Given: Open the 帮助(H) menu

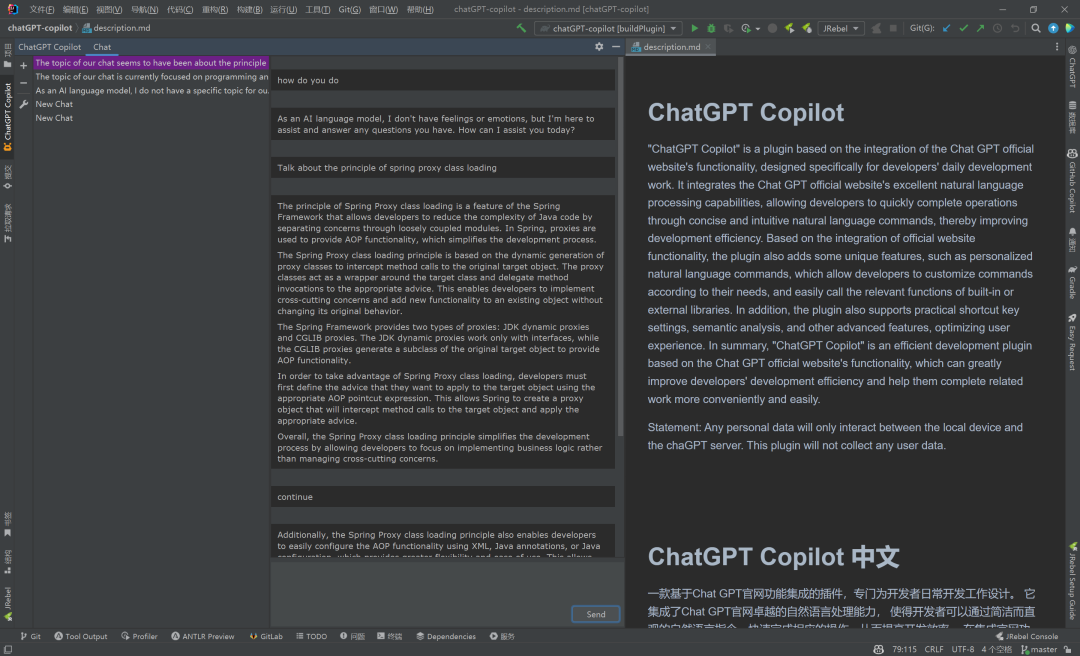Looking at the screenshot, I should click(x=419, y=9).
